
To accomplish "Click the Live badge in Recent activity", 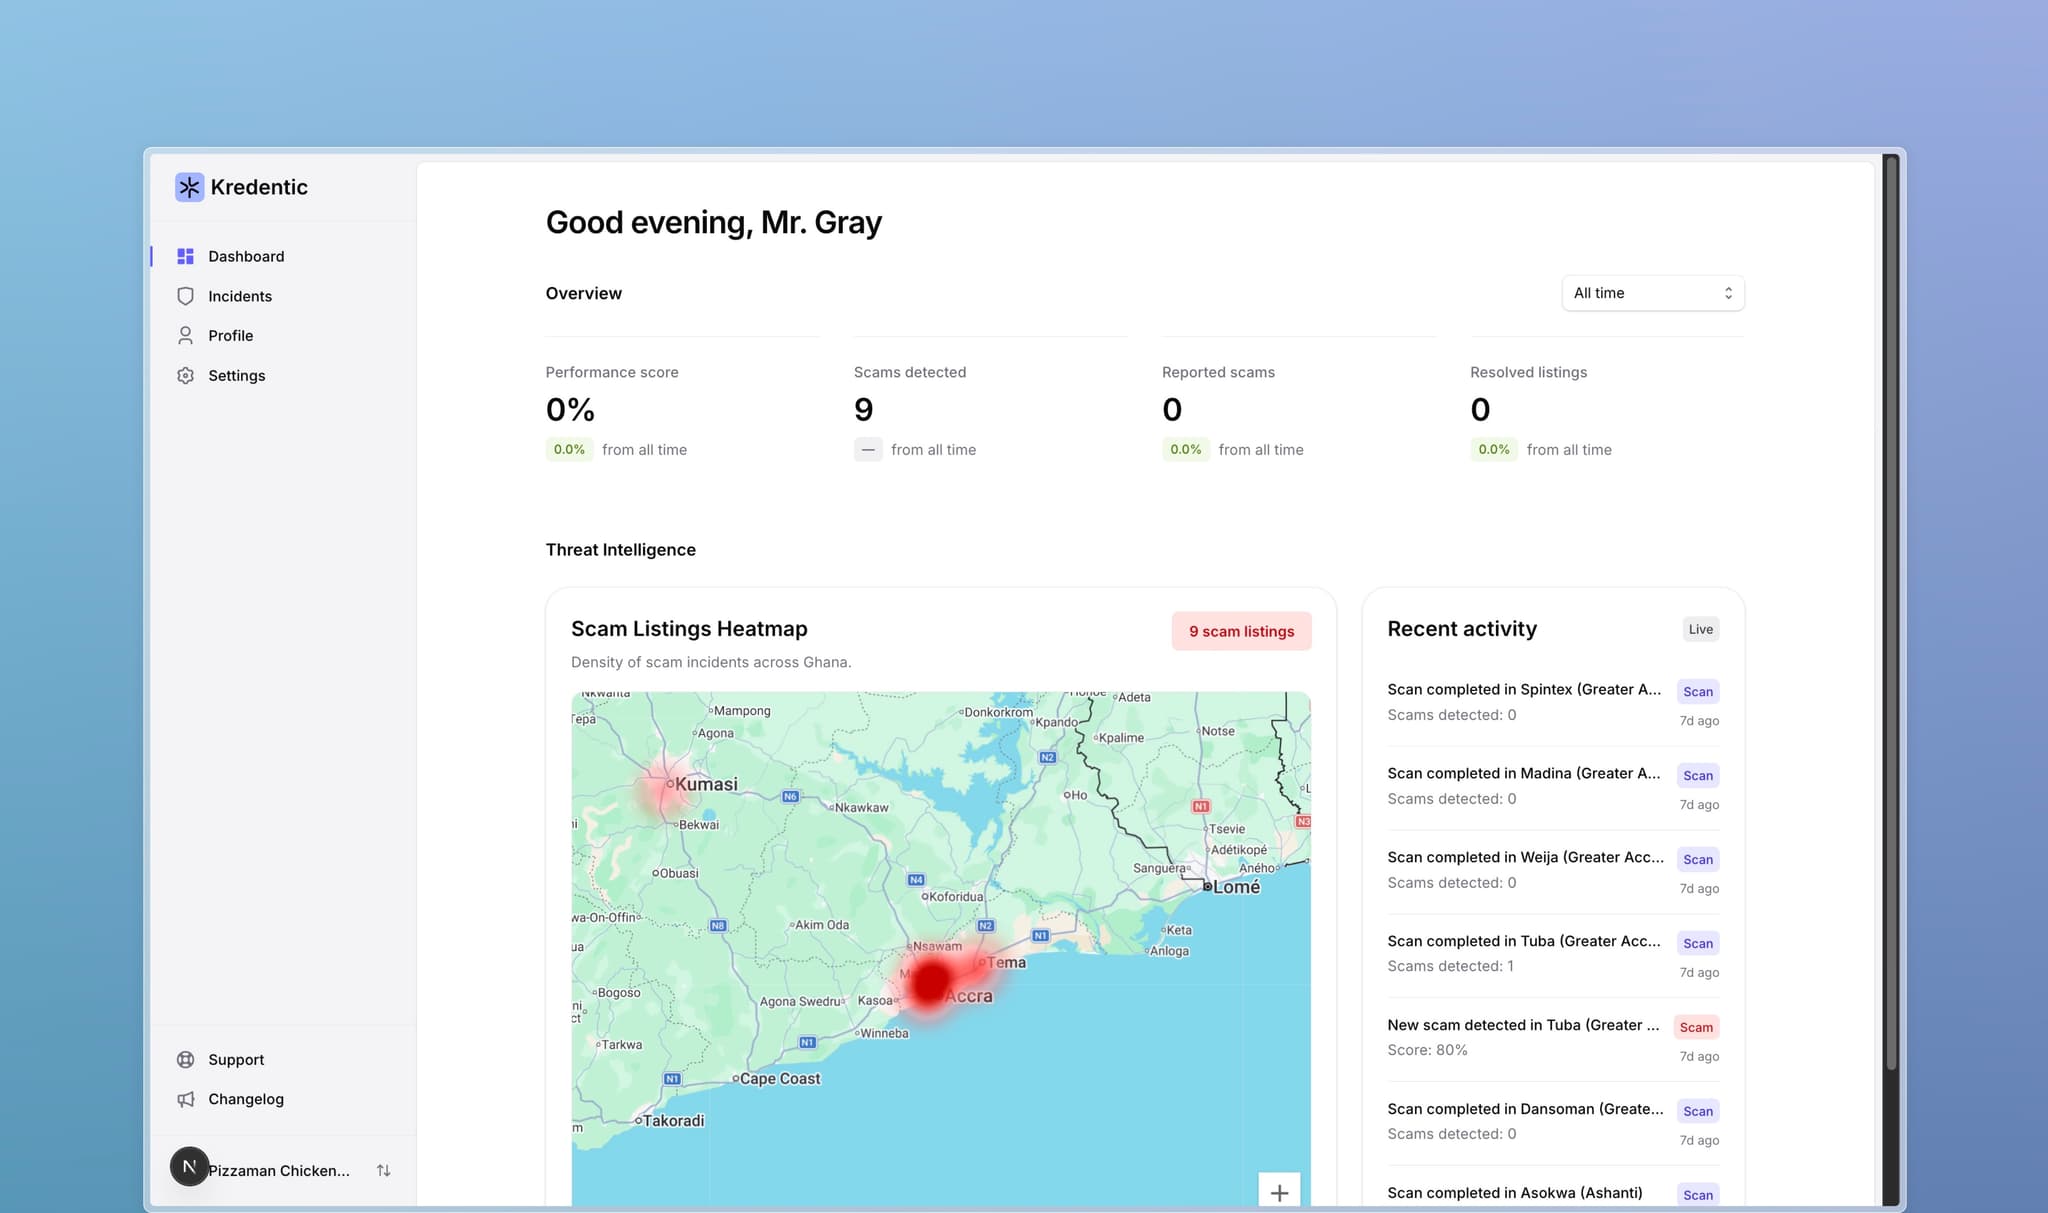I will coord(1700,629).
